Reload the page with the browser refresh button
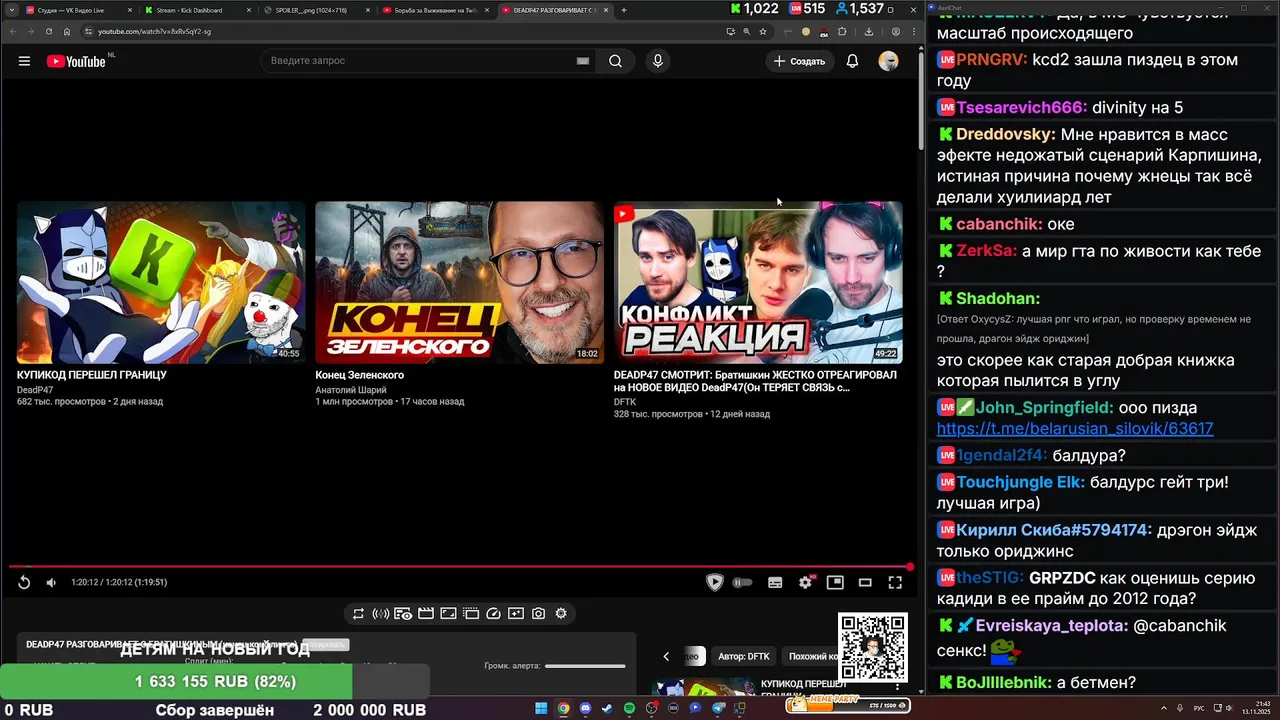 click(48, 31)
